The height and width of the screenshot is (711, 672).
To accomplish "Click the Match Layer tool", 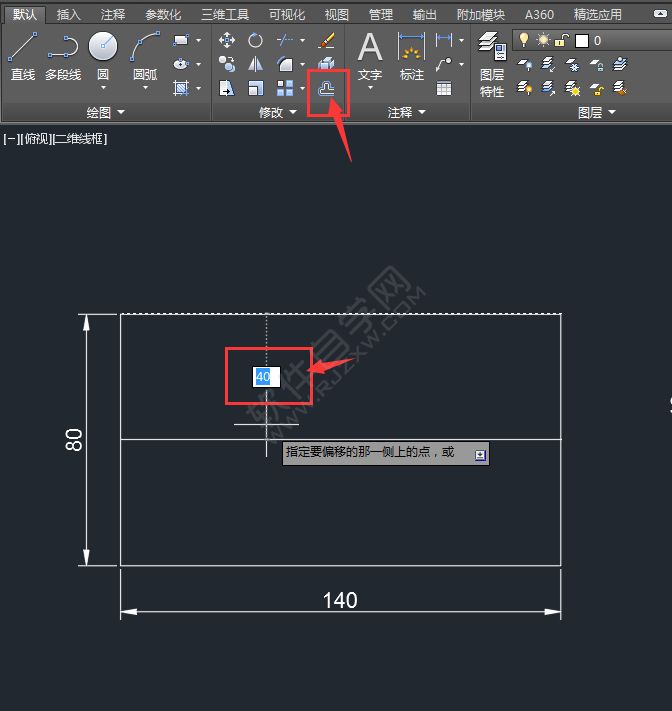I will coord(620,88).
